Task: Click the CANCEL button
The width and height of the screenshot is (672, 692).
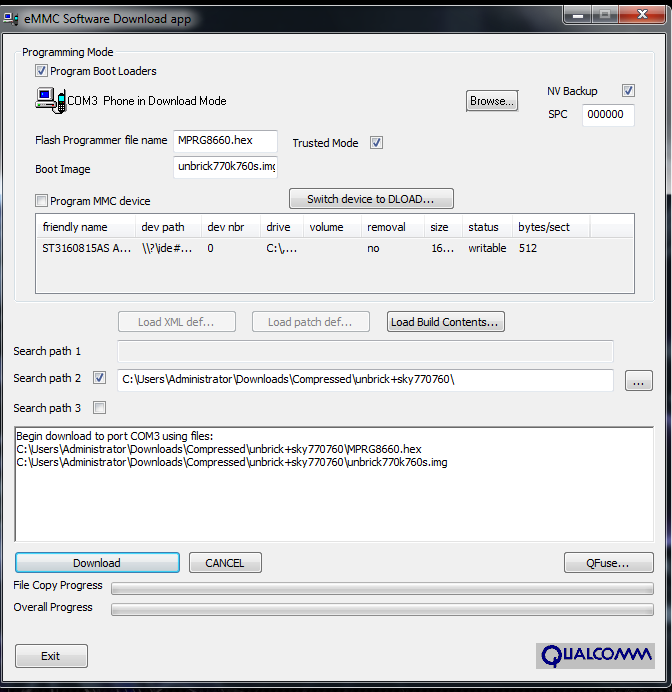Action: tap(225, 563)
